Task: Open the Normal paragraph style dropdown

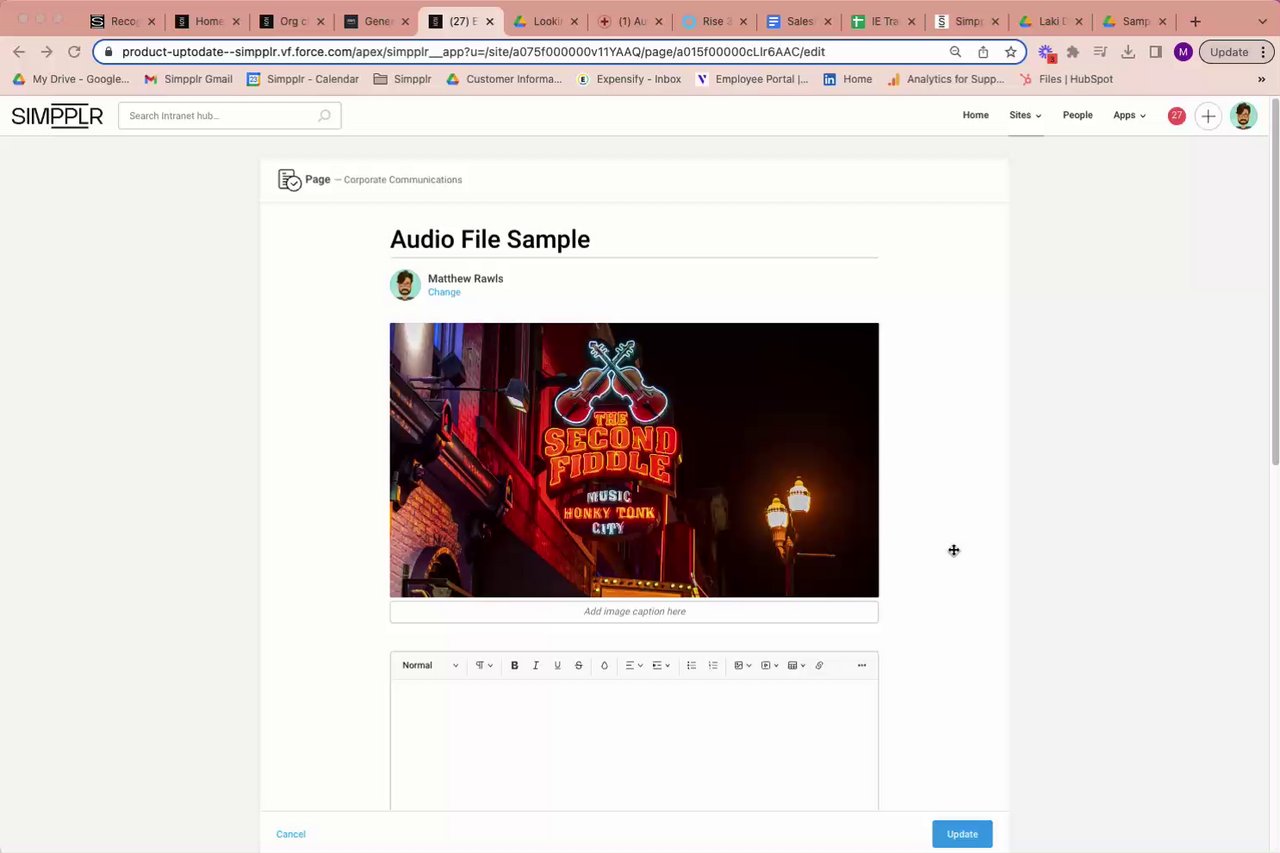Action: [x=430, y=665]
